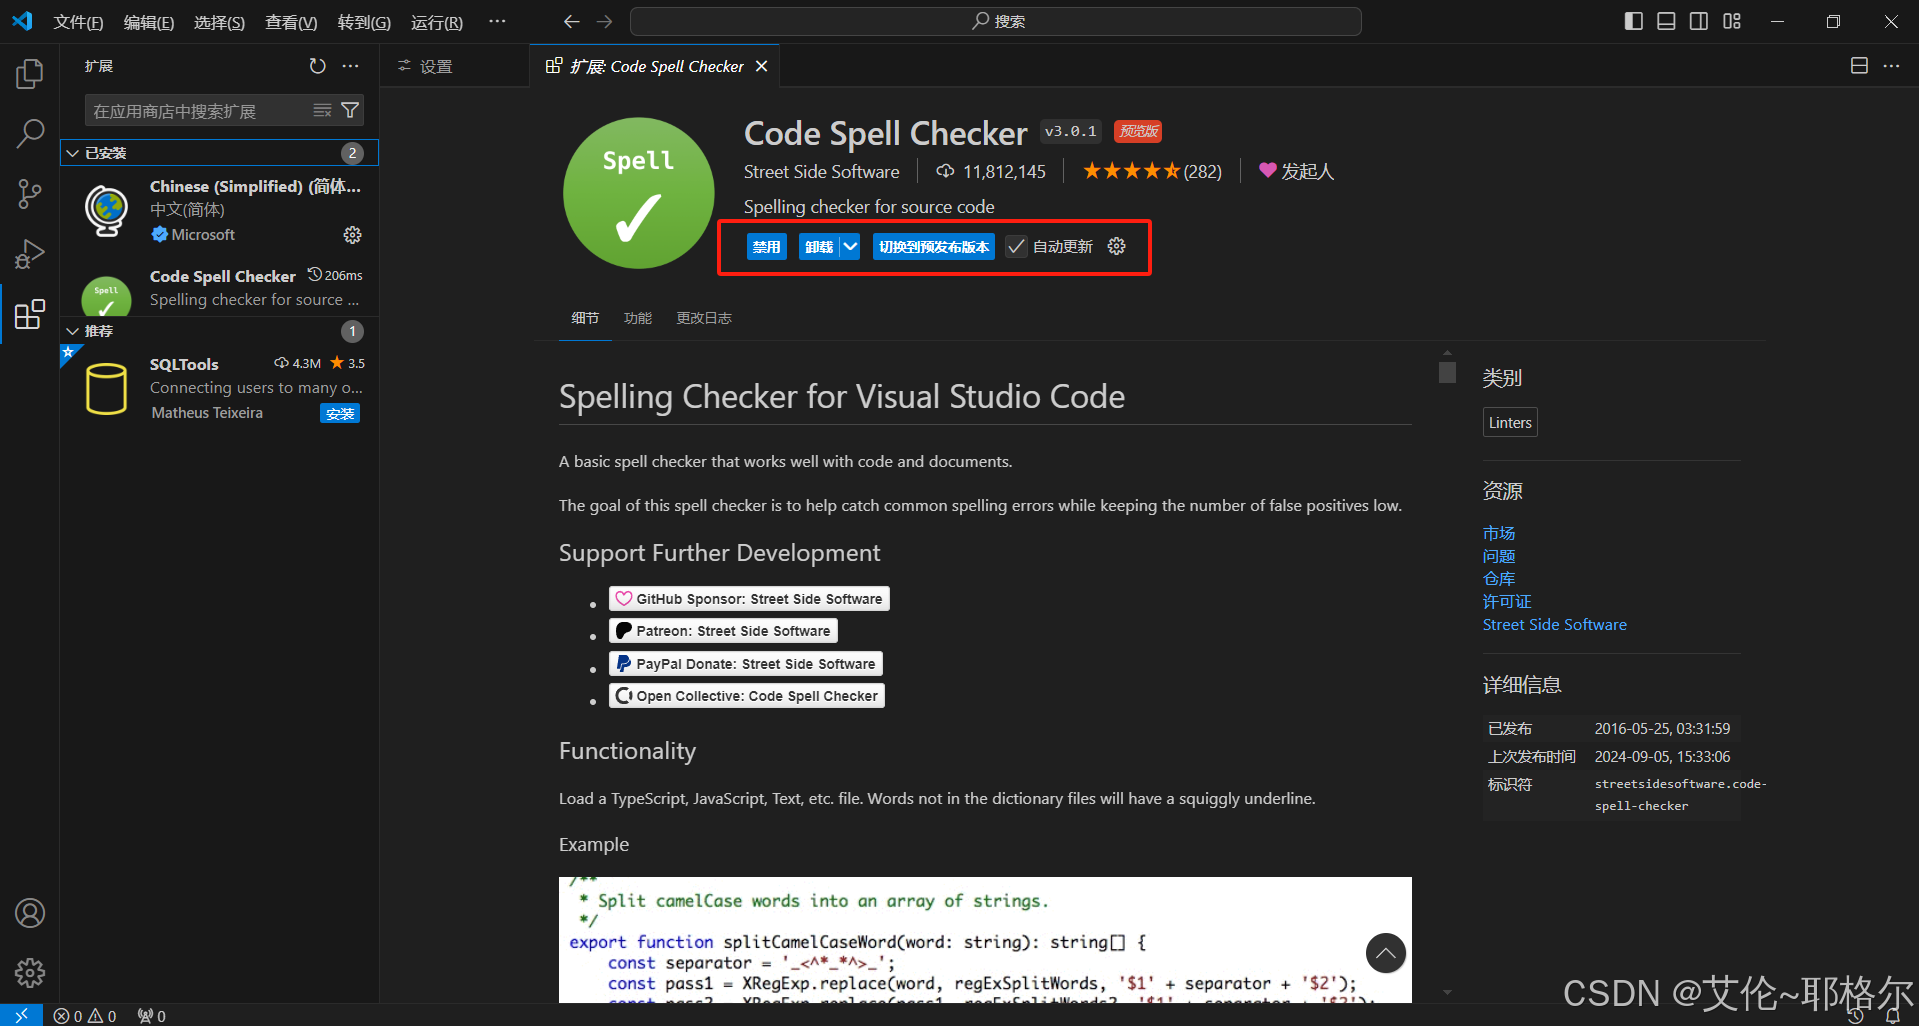Go back in navigation history

[x=571, y=21]
